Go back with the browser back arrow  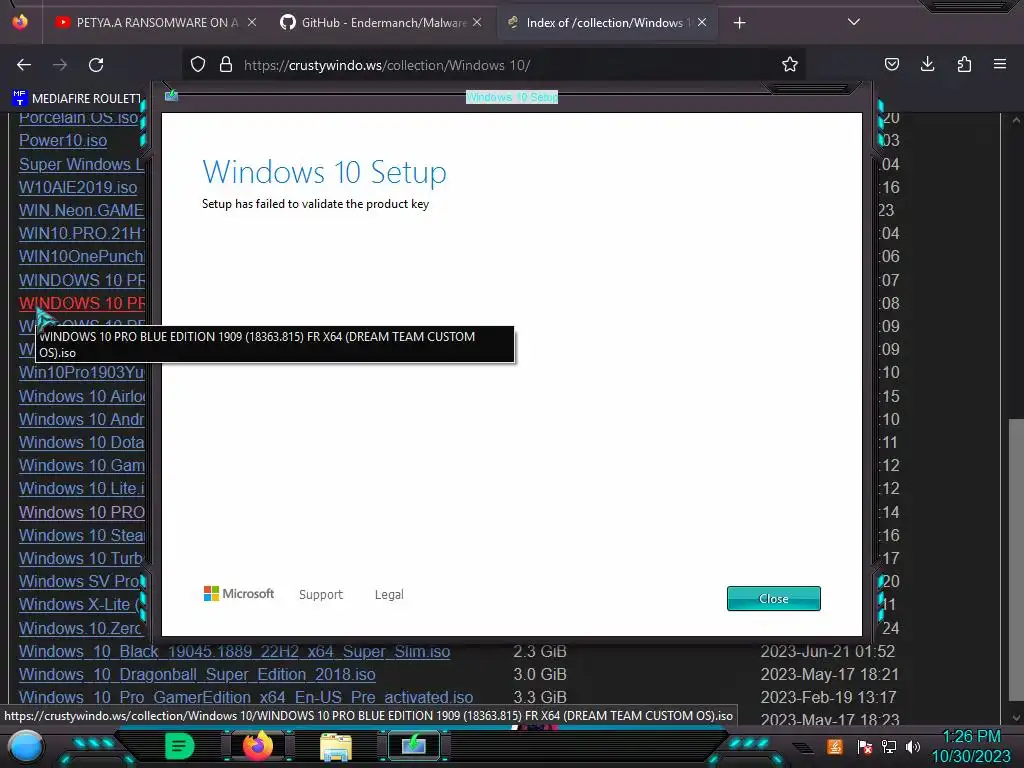(x=24, y=65)
